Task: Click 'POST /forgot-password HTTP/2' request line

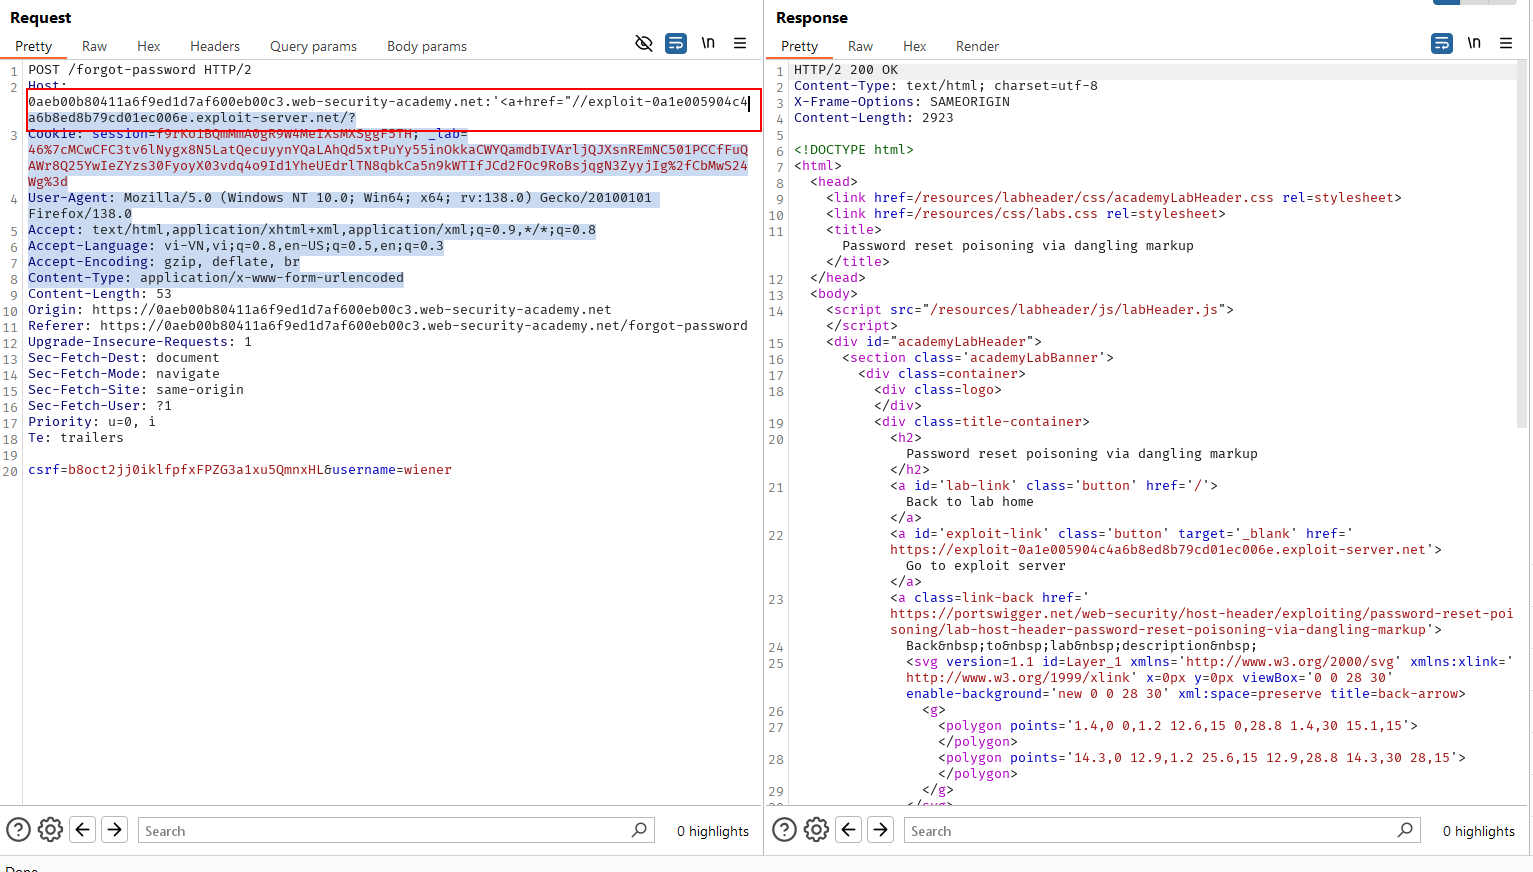Action: pyautogui.click(x=140, y=70)
